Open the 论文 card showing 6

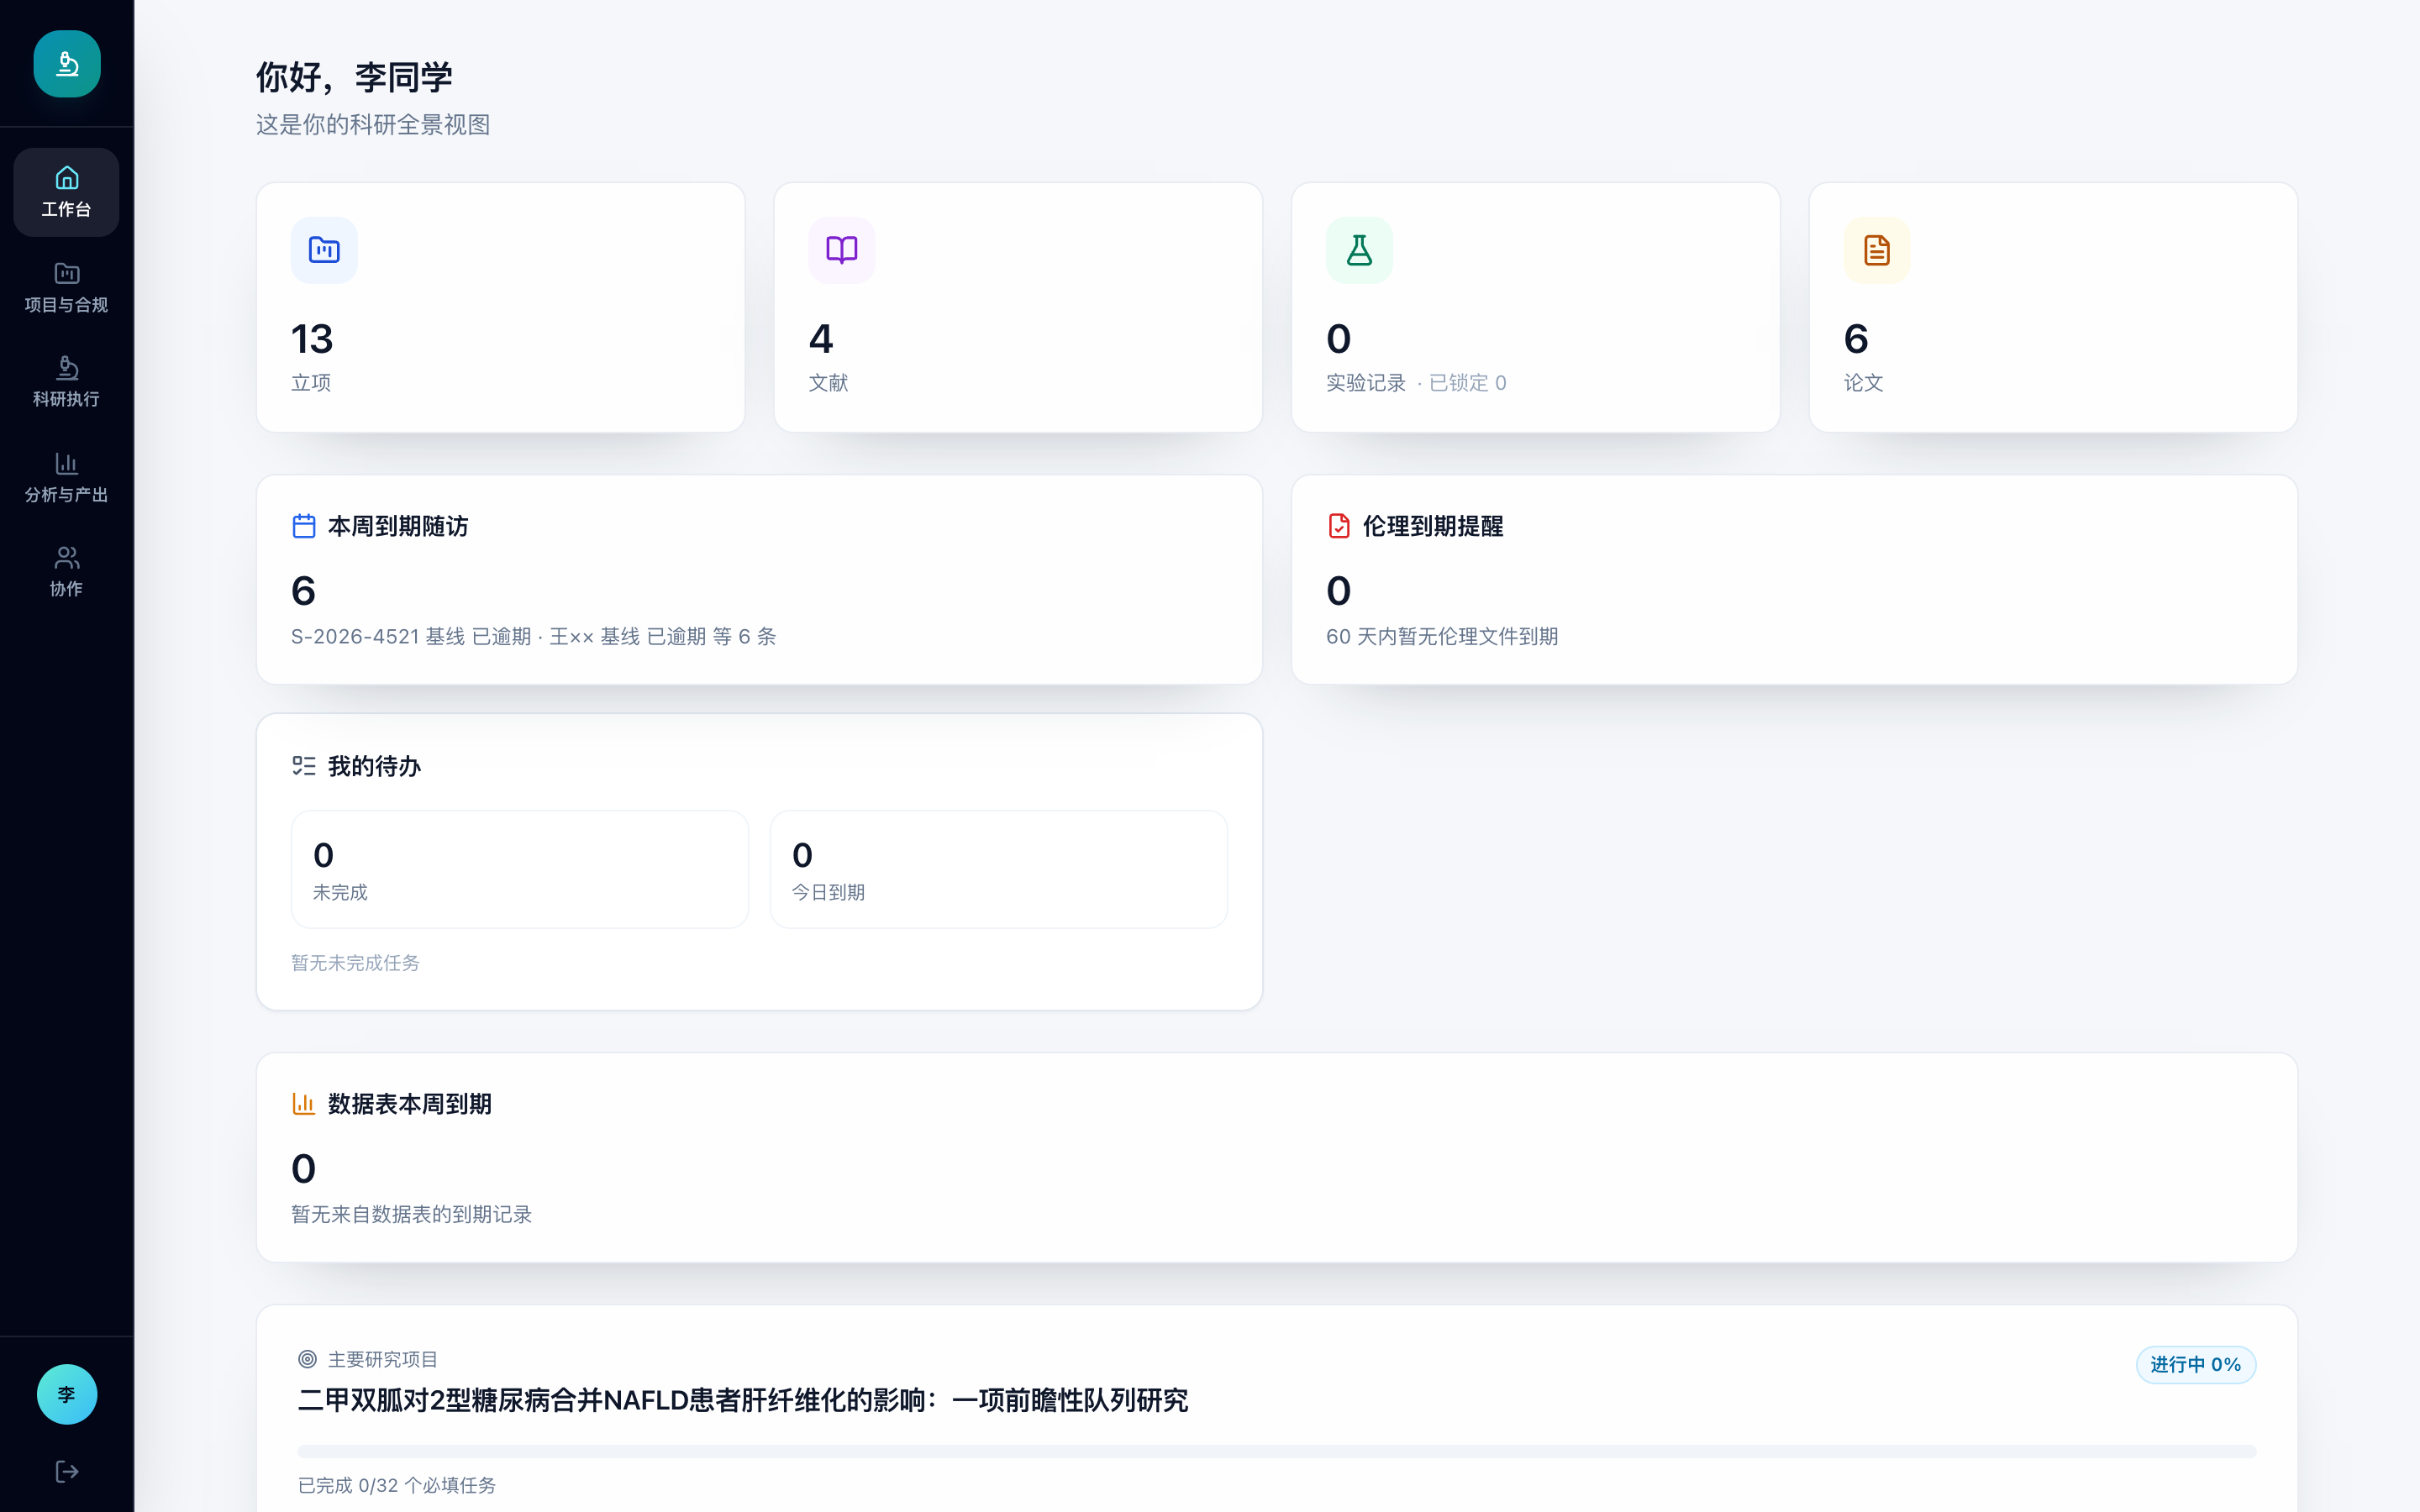coord(2053,307)
